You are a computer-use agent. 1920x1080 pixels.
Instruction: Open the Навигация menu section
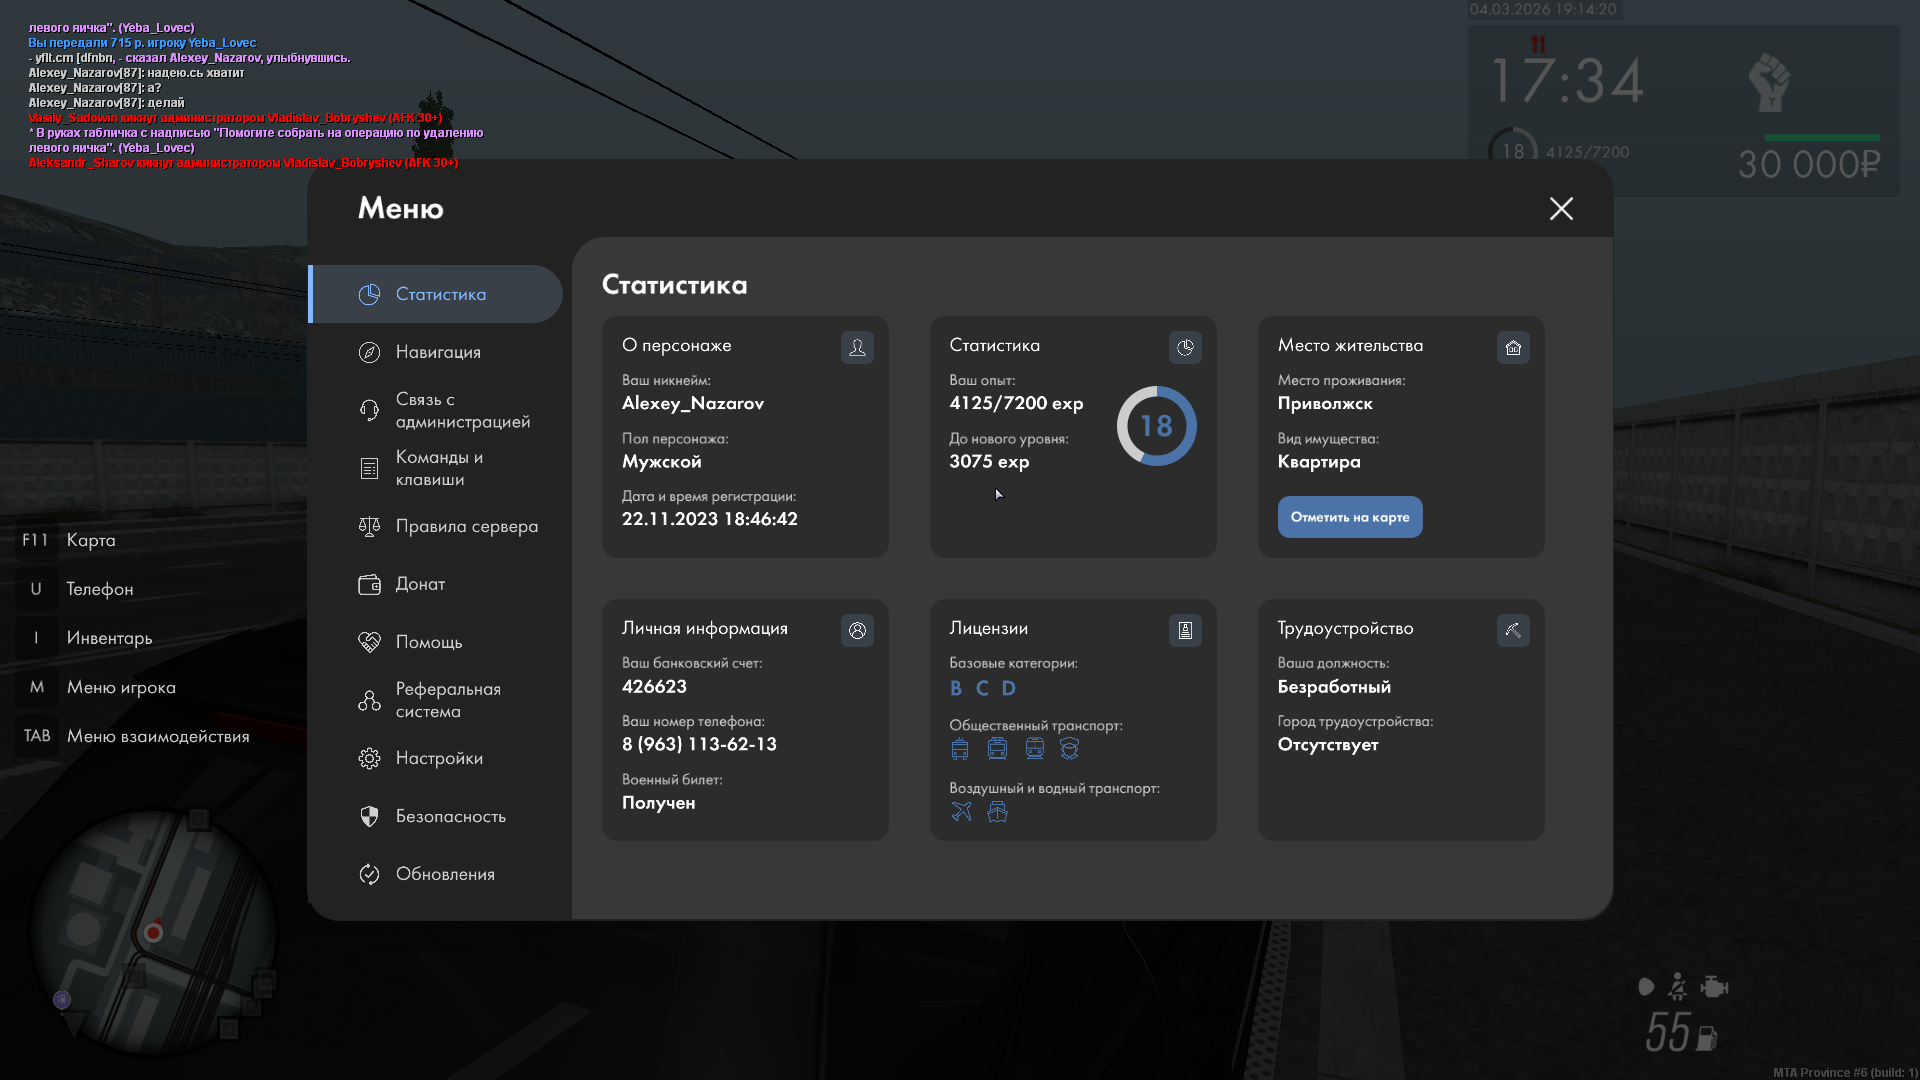point(438,352)
